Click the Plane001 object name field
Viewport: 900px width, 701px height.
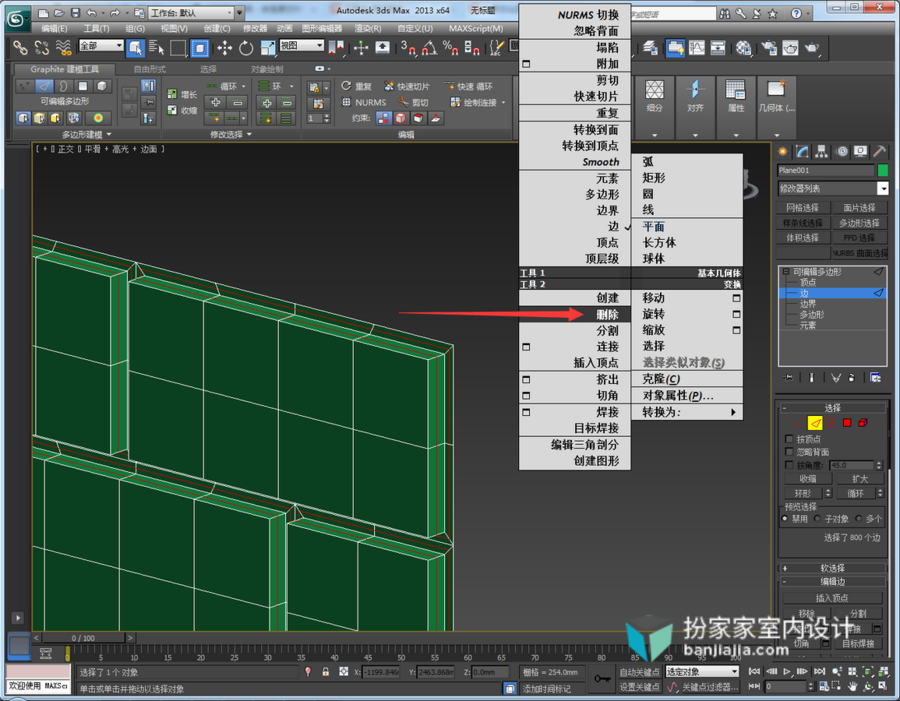[825, 170]
